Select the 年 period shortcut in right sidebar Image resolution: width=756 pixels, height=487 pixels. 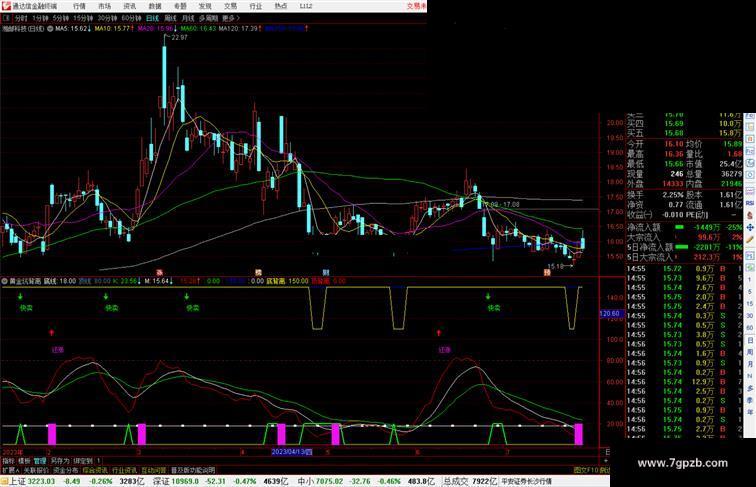pyautogui.click(x=750, y=412)
